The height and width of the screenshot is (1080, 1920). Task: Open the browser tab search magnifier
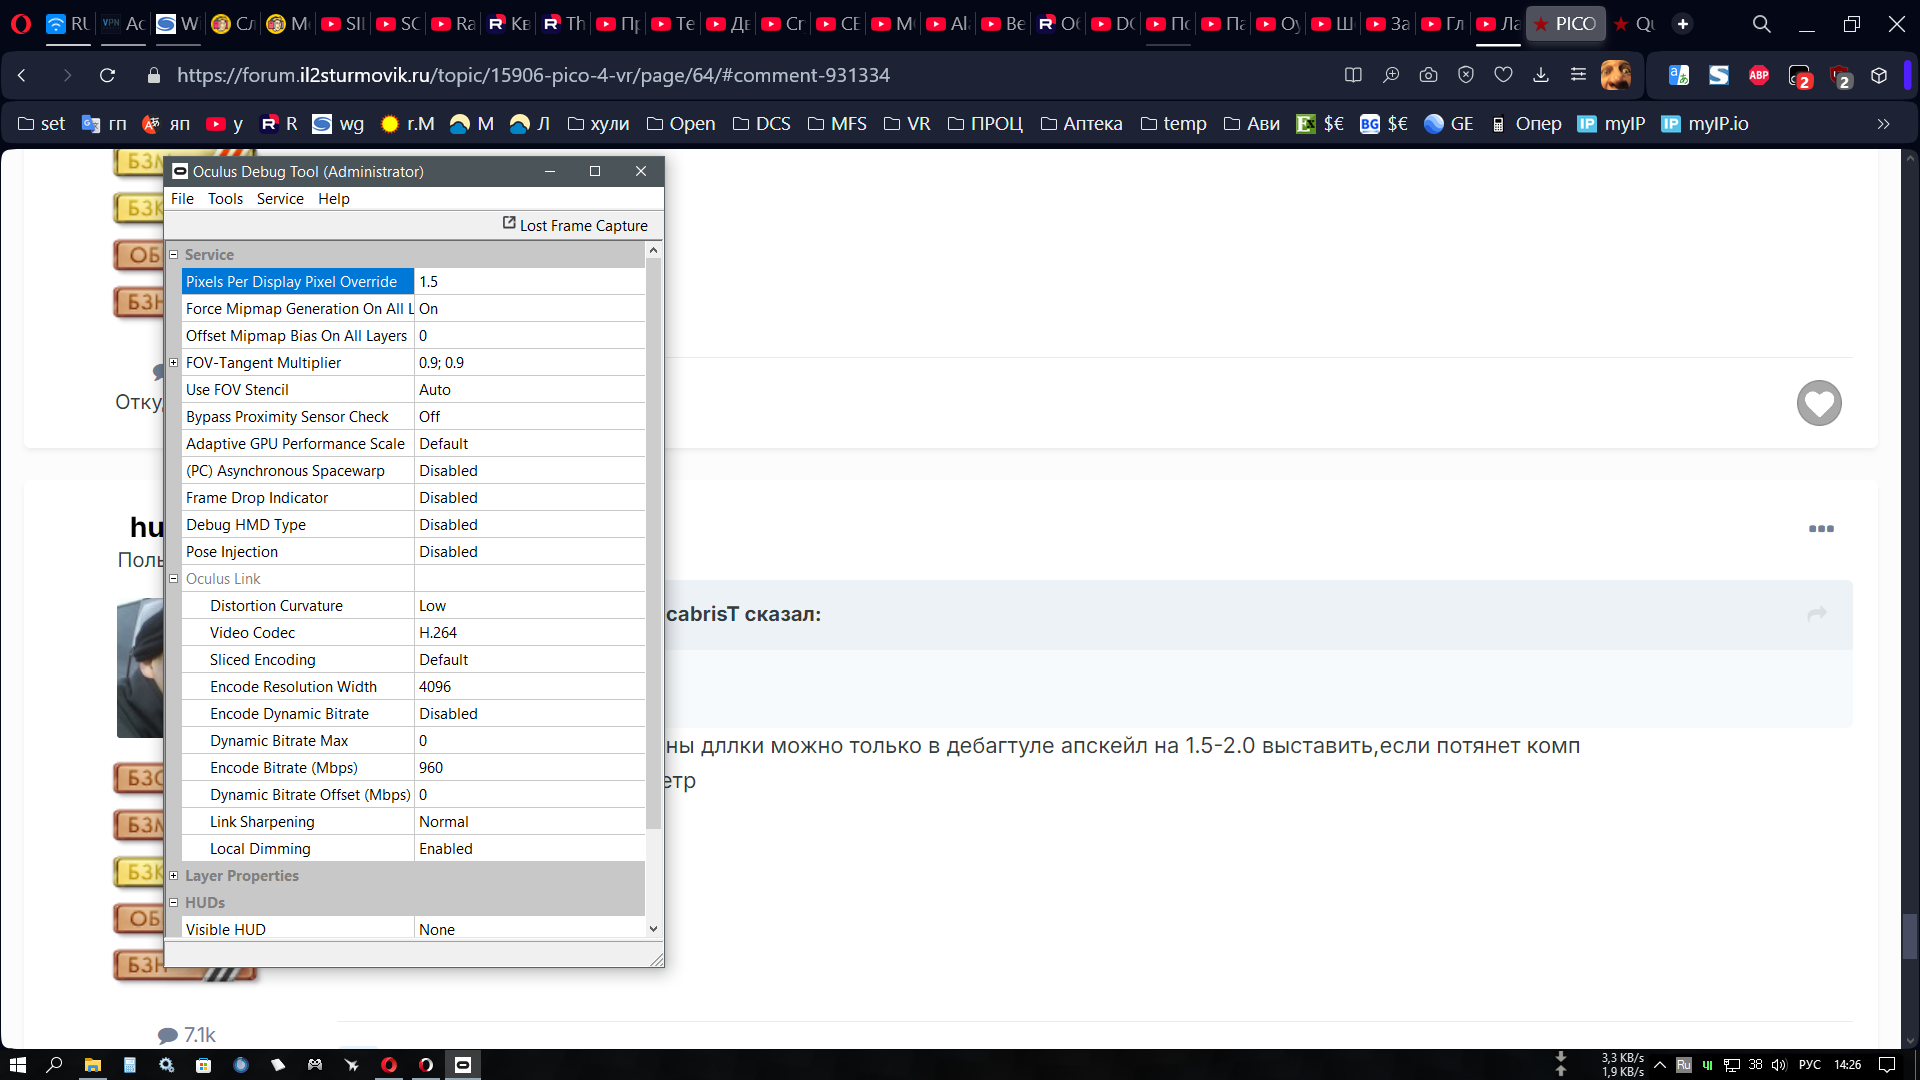[x=1761, y=24]
